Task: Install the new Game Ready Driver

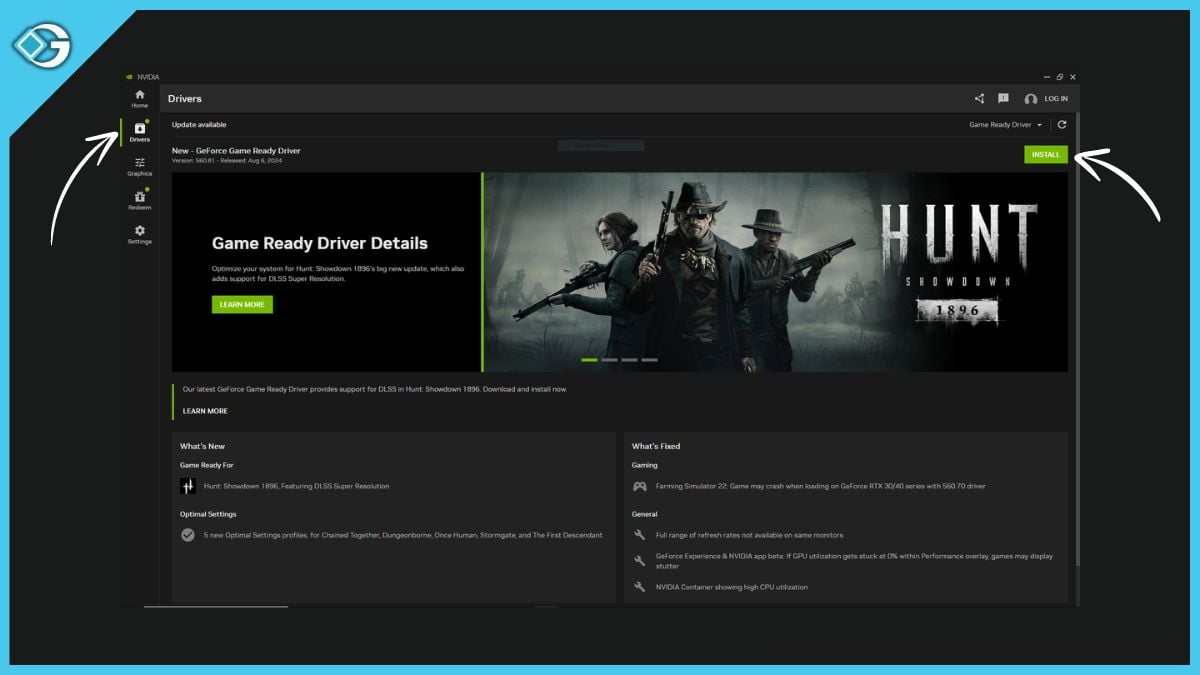Action: point(1046,155)
